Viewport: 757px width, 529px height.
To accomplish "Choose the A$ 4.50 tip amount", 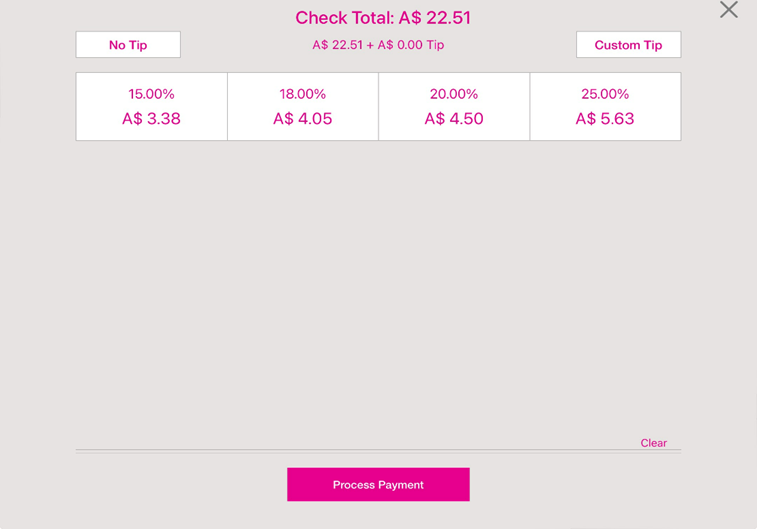I will pos(454,119).
